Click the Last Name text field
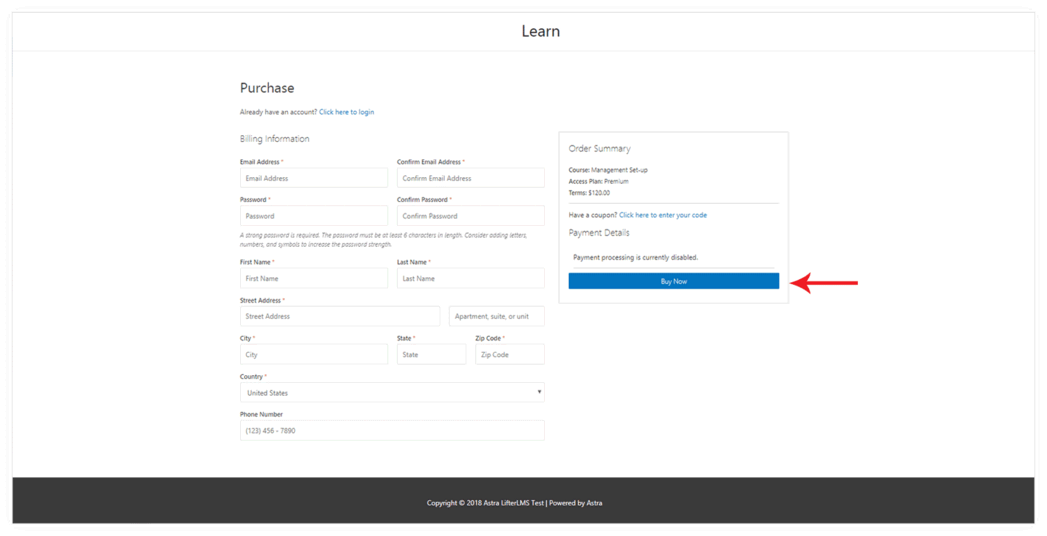 (x=470, y=279)
